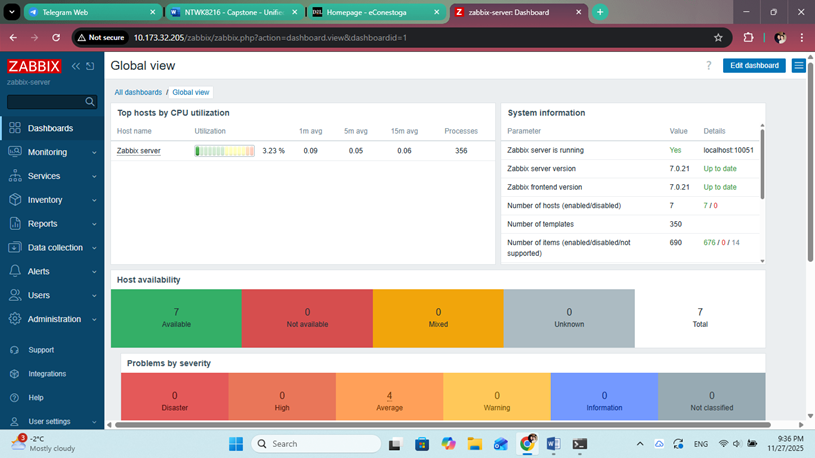The width and height of the screenshot is (815, 458).
Task: Collapse the Zabbix sidebar with double chevron icon
Action: (x=76, y=66)
